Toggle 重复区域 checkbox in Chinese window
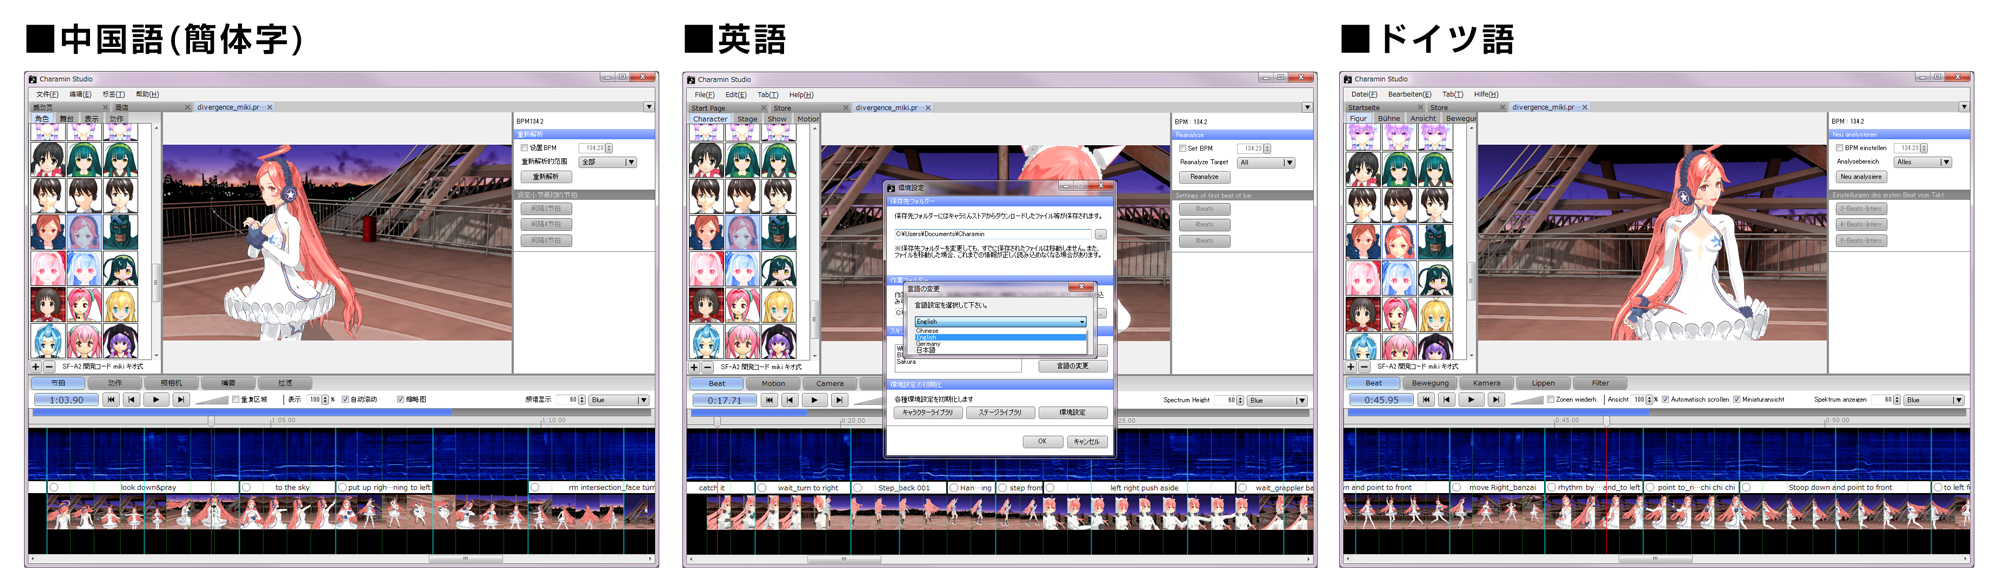 [236, 399]
